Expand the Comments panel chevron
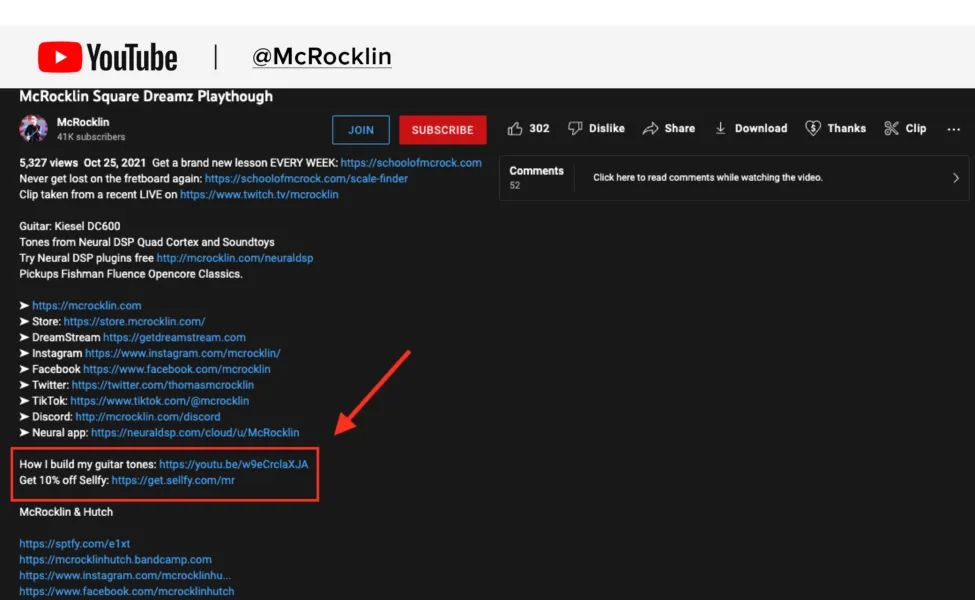This screenshot has width=975, height=600. [956, 178]
